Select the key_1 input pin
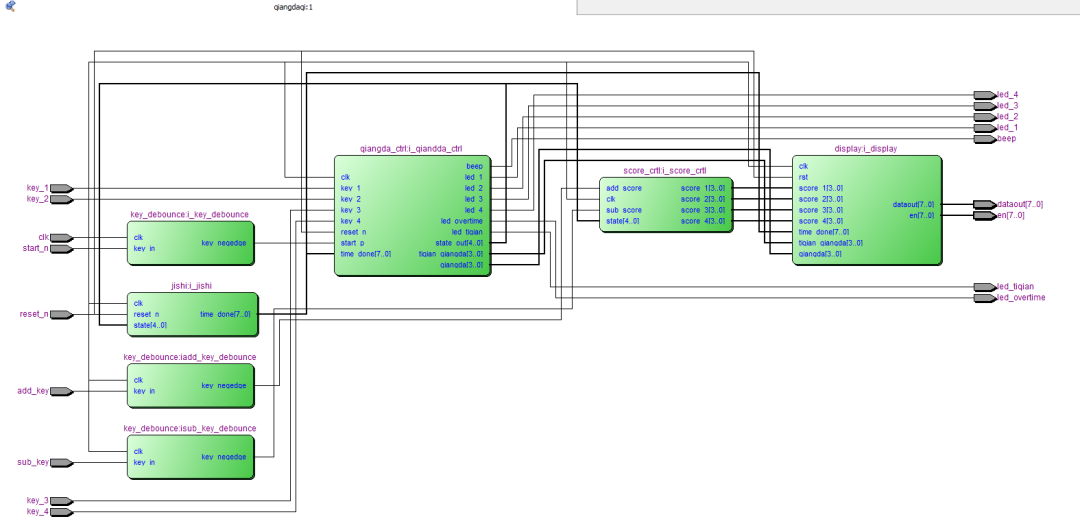Viewport: 1080px width, 530px height. point(61,188)
